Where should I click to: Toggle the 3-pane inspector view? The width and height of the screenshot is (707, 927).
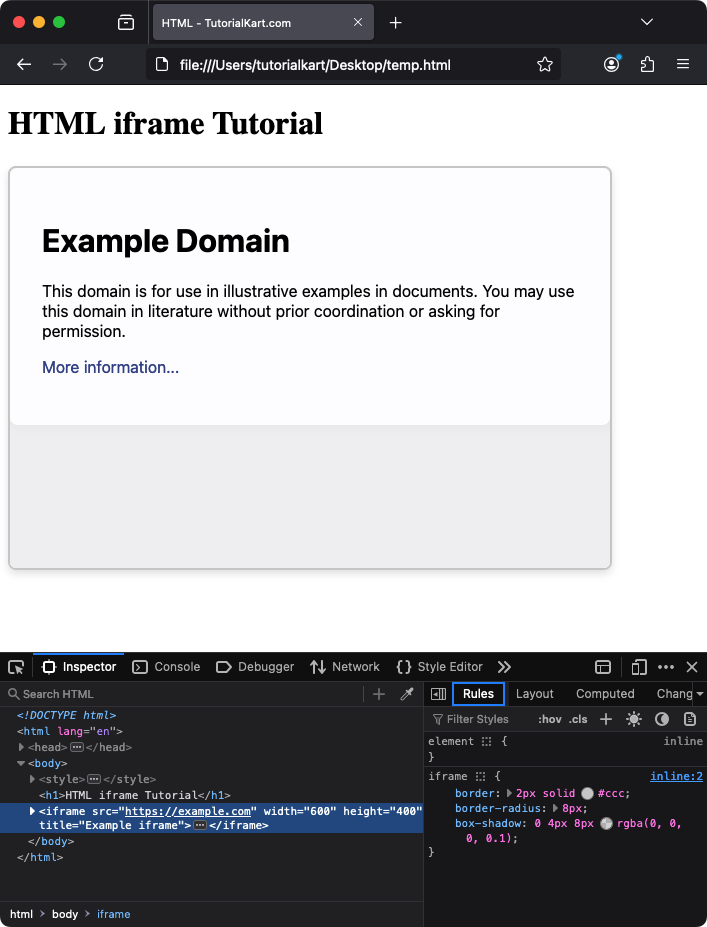438,693
